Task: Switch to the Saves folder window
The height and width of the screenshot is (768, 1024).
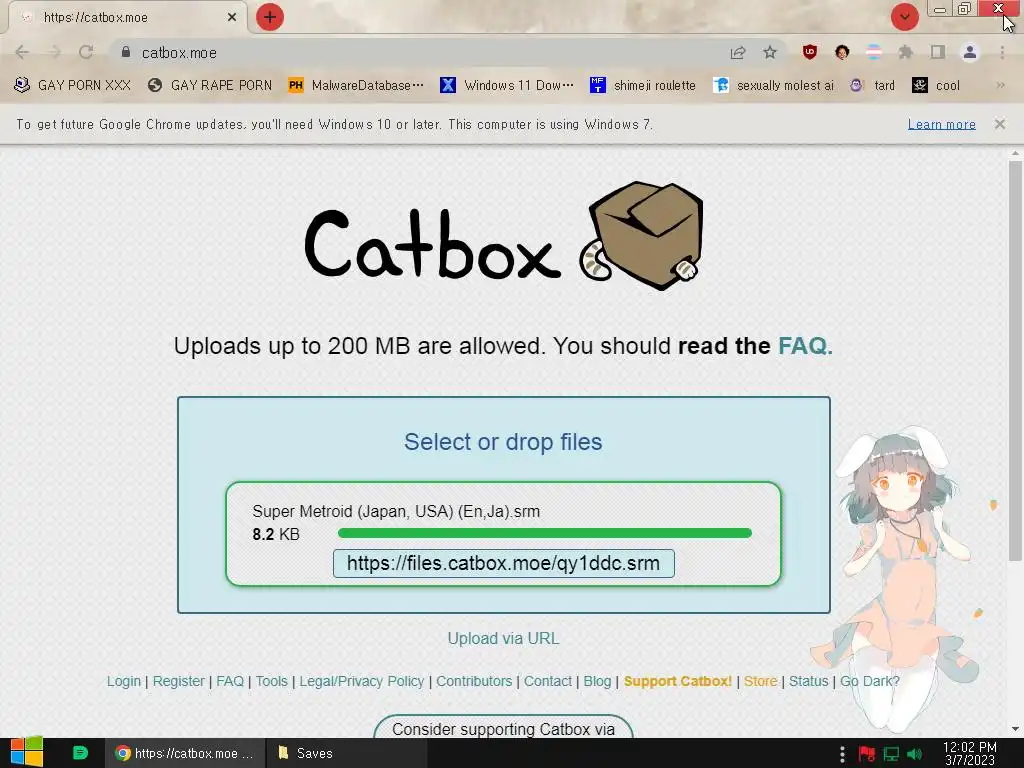Action: coord(346,753)
